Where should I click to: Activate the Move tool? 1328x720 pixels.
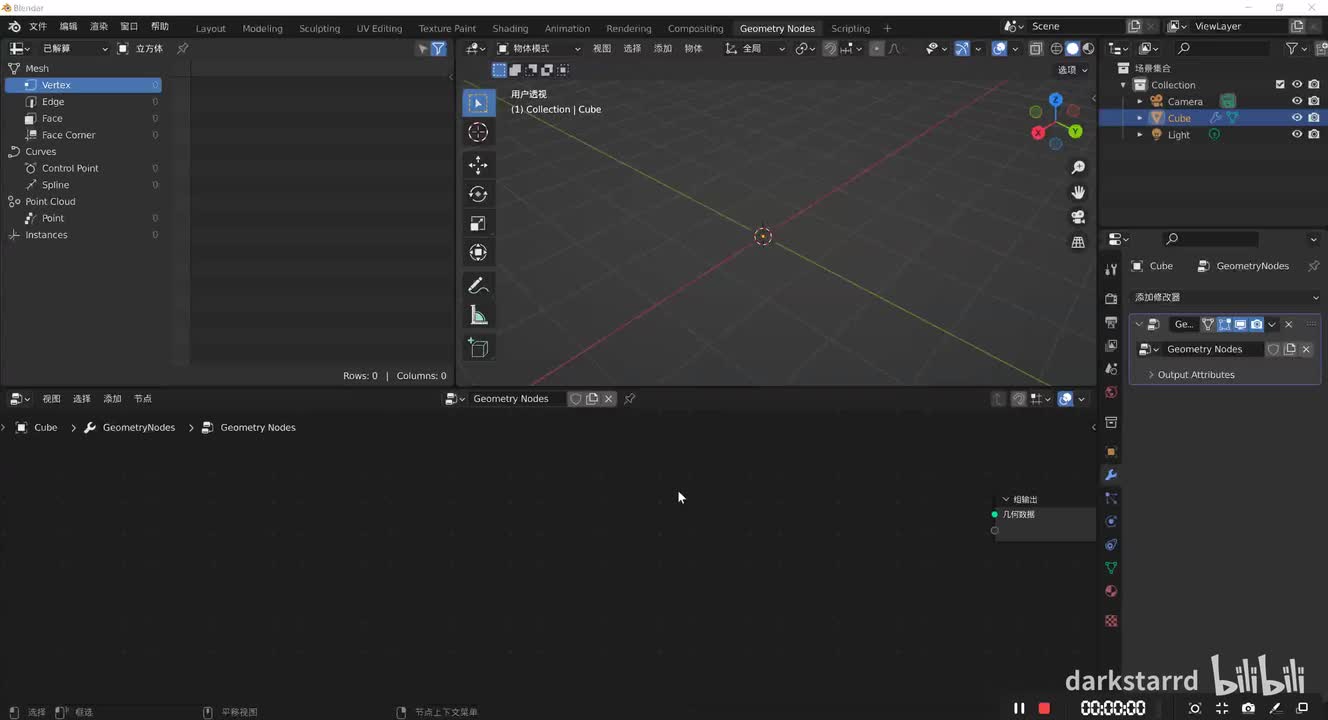(478, 164)
